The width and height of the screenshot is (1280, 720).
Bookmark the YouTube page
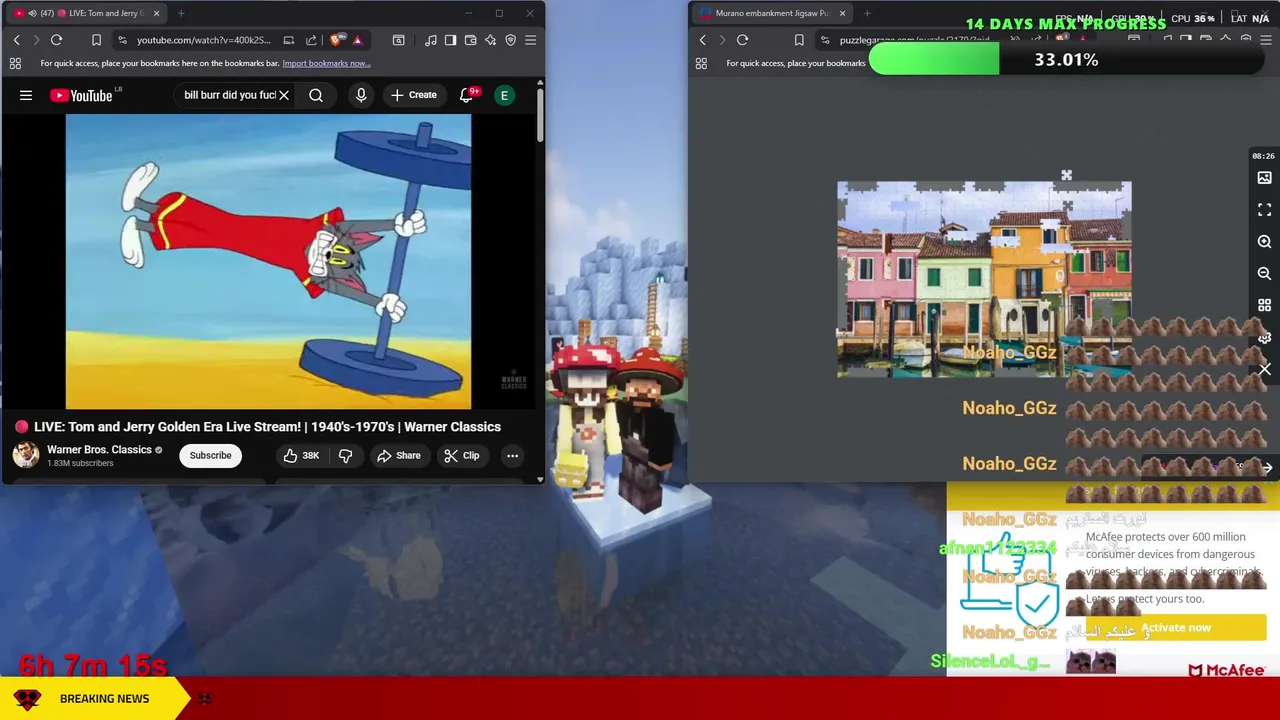click(96, 40)
